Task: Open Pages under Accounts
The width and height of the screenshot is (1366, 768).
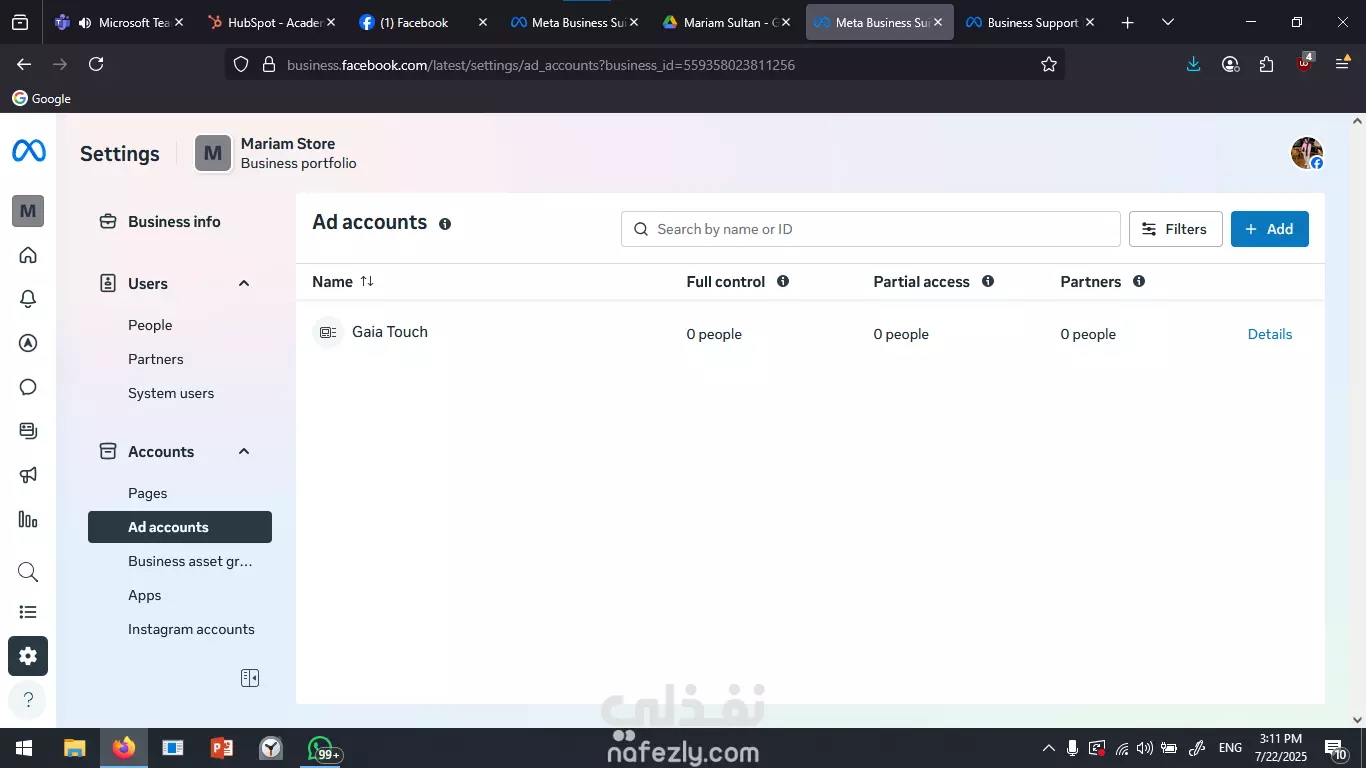Action: pos(147,493)
